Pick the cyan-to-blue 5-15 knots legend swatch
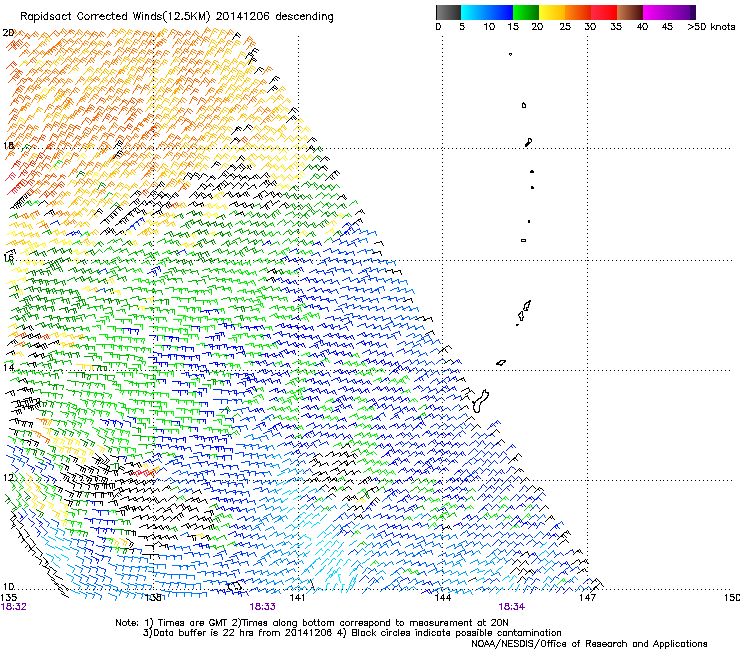The image size is (740, 650). [x=487, y=12]
